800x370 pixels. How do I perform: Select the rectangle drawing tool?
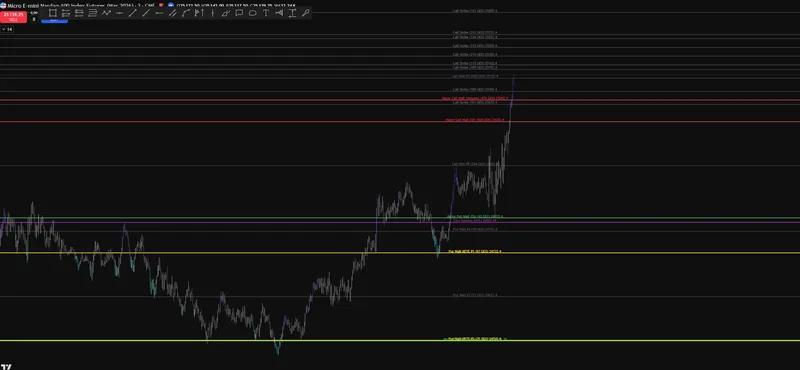tap(53, 13)
